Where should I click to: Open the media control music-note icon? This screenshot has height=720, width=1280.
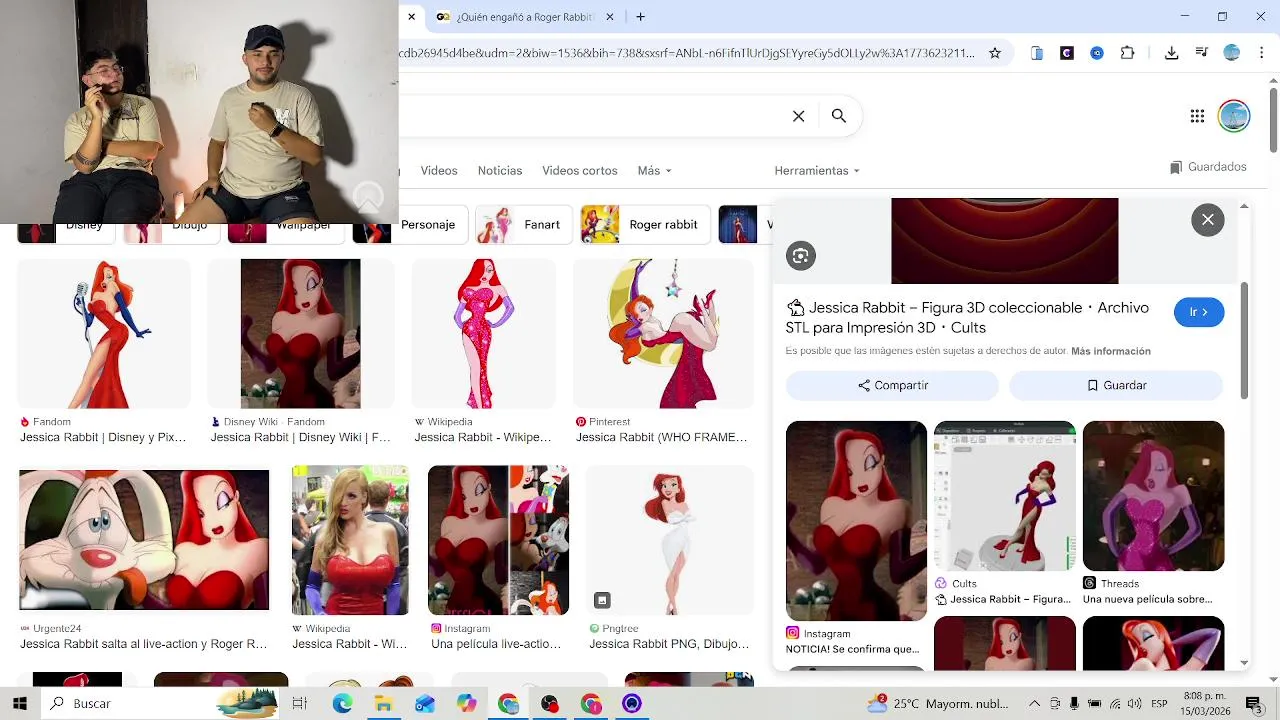[1202, 53]
